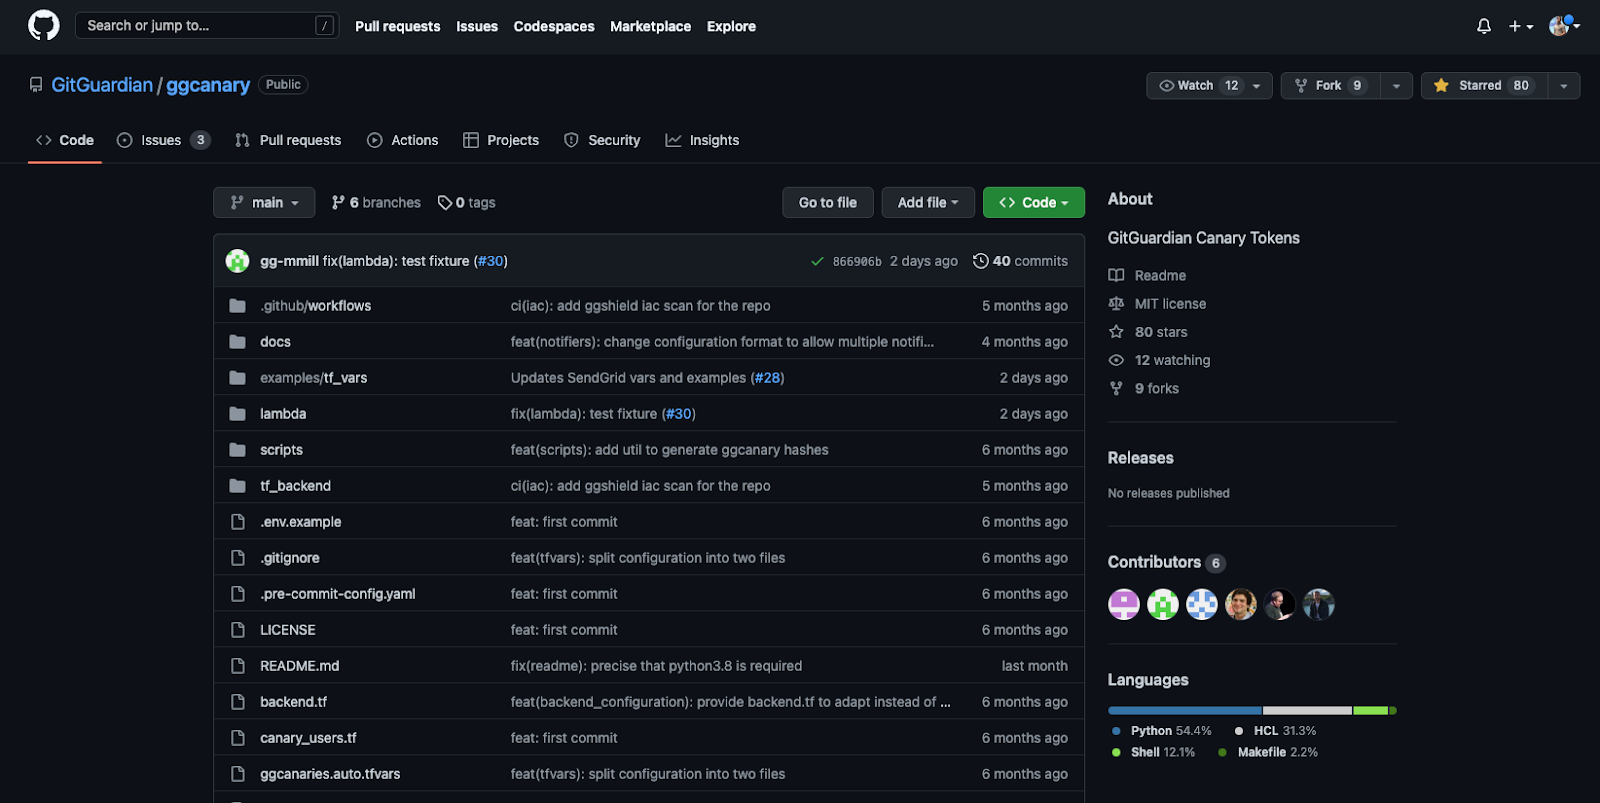This screenshot has height=803, width=1600.
Task: Click the backend.tf file icon
Action: coord(238,702)
